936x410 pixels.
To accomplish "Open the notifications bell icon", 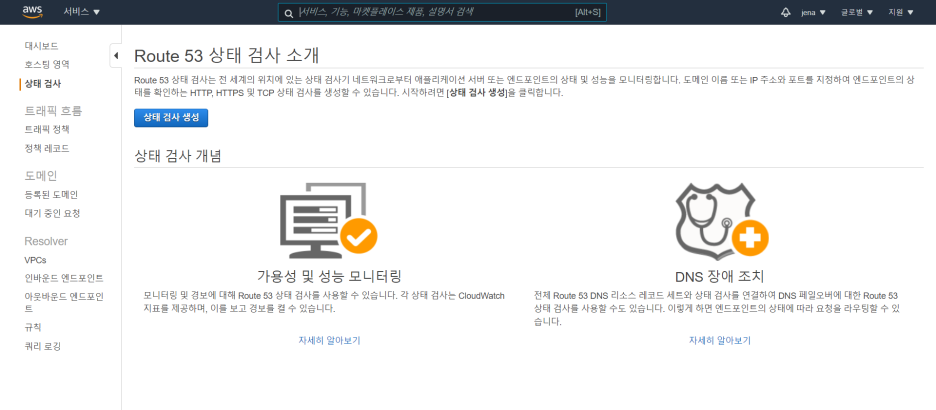I will (786, 12).
